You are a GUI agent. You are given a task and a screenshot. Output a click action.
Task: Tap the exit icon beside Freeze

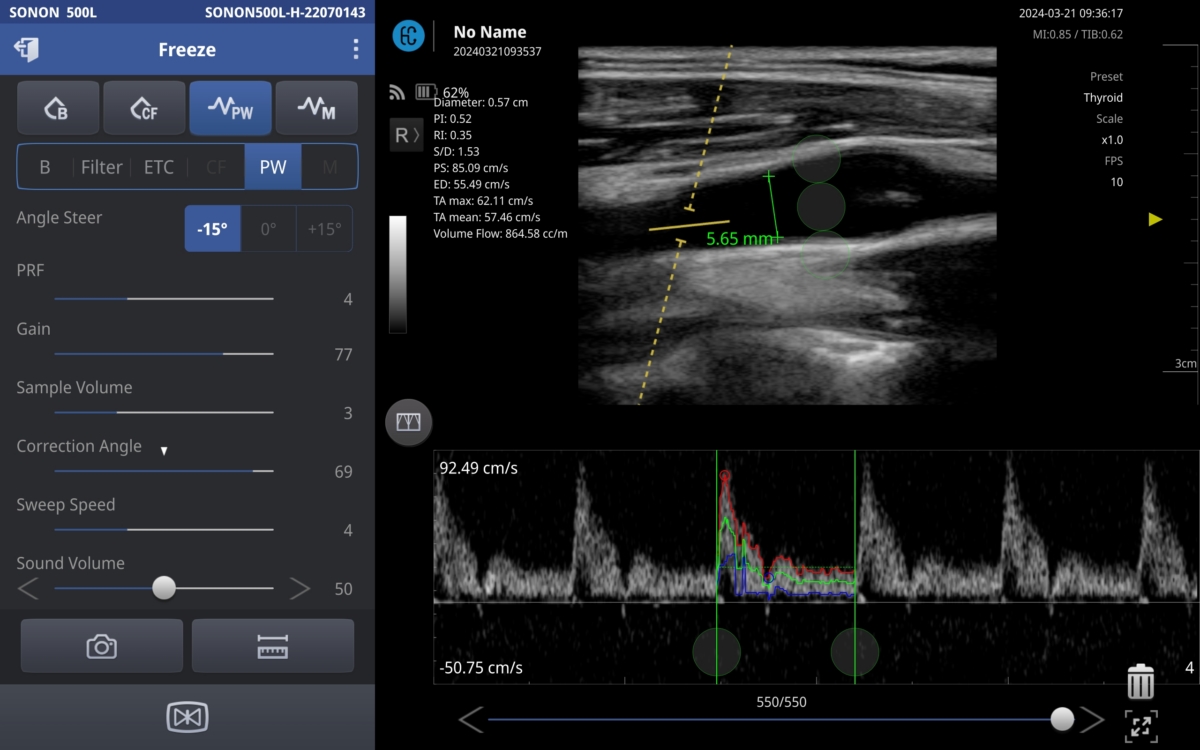point(28,49)
